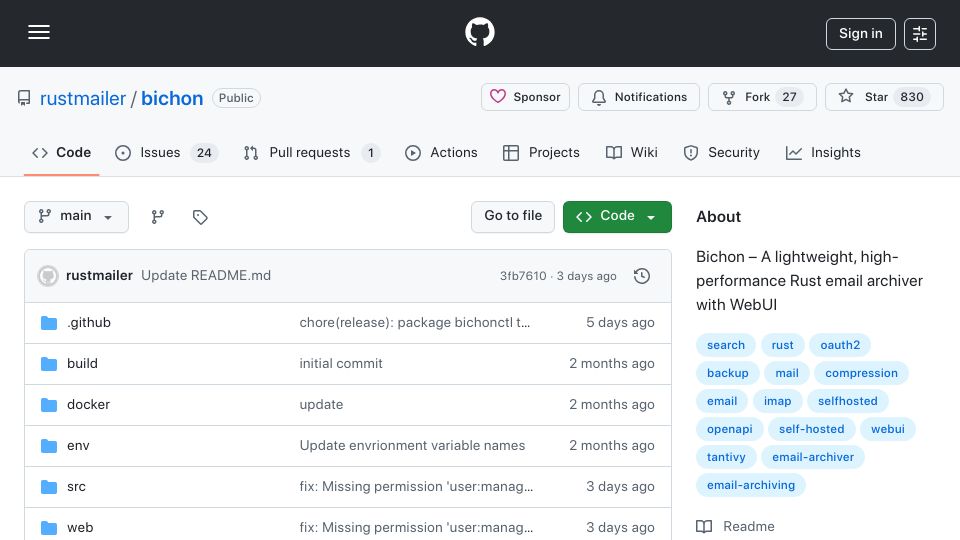960x540 pixels.
Task: Click the Sign in button
Action: pyautogui.click(x=860, y=34)
